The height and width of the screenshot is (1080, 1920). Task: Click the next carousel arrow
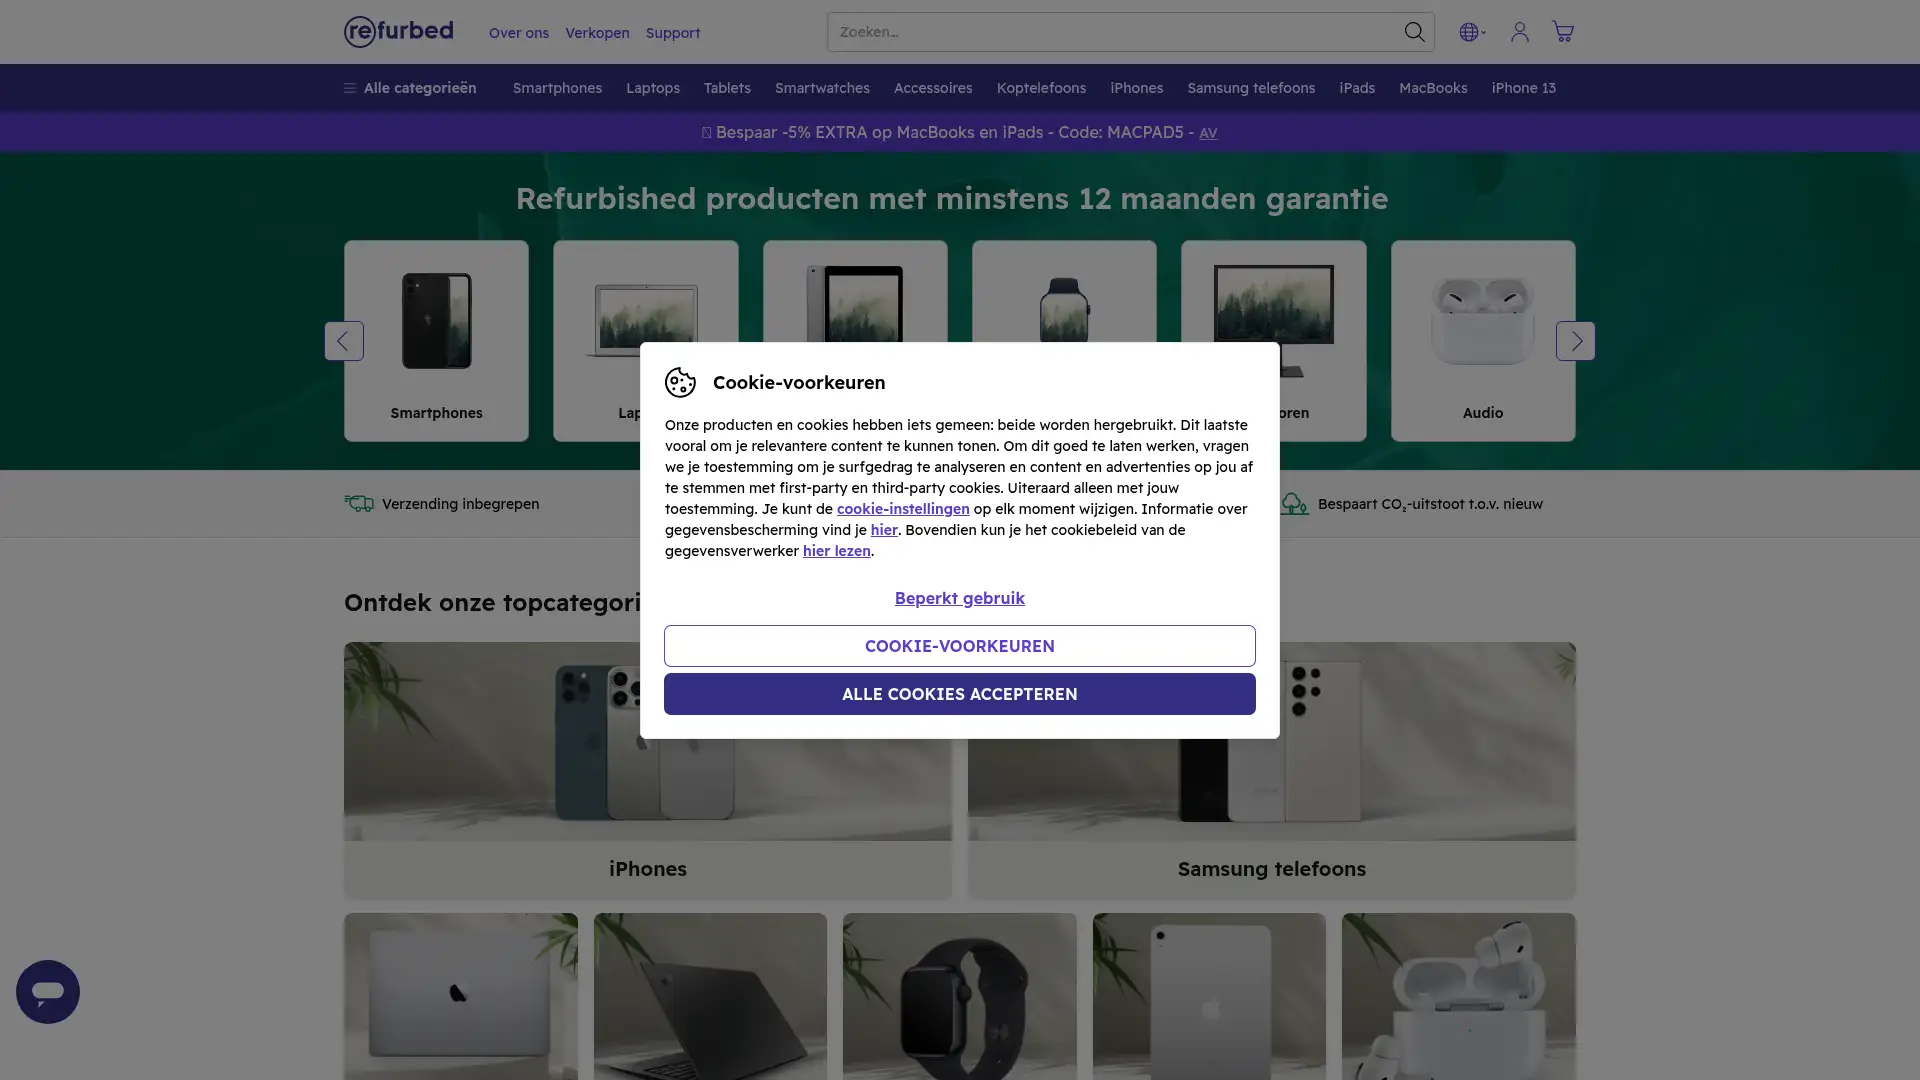[x=1575, y=340]
